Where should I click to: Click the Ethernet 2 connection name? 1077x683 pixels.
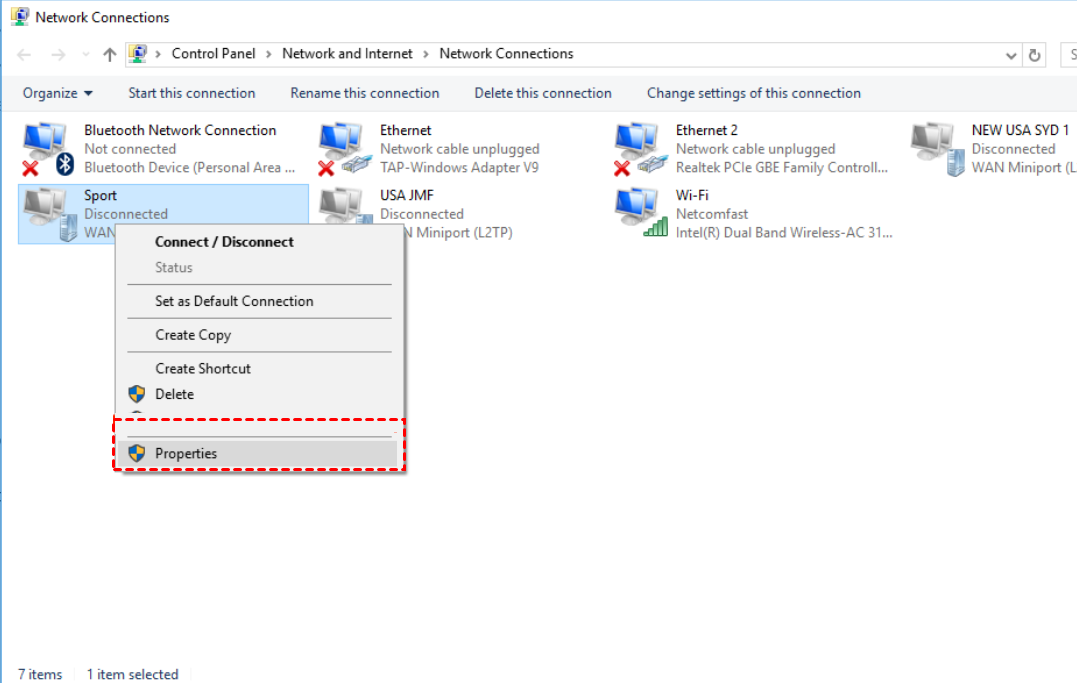click(x=706, y=130)
